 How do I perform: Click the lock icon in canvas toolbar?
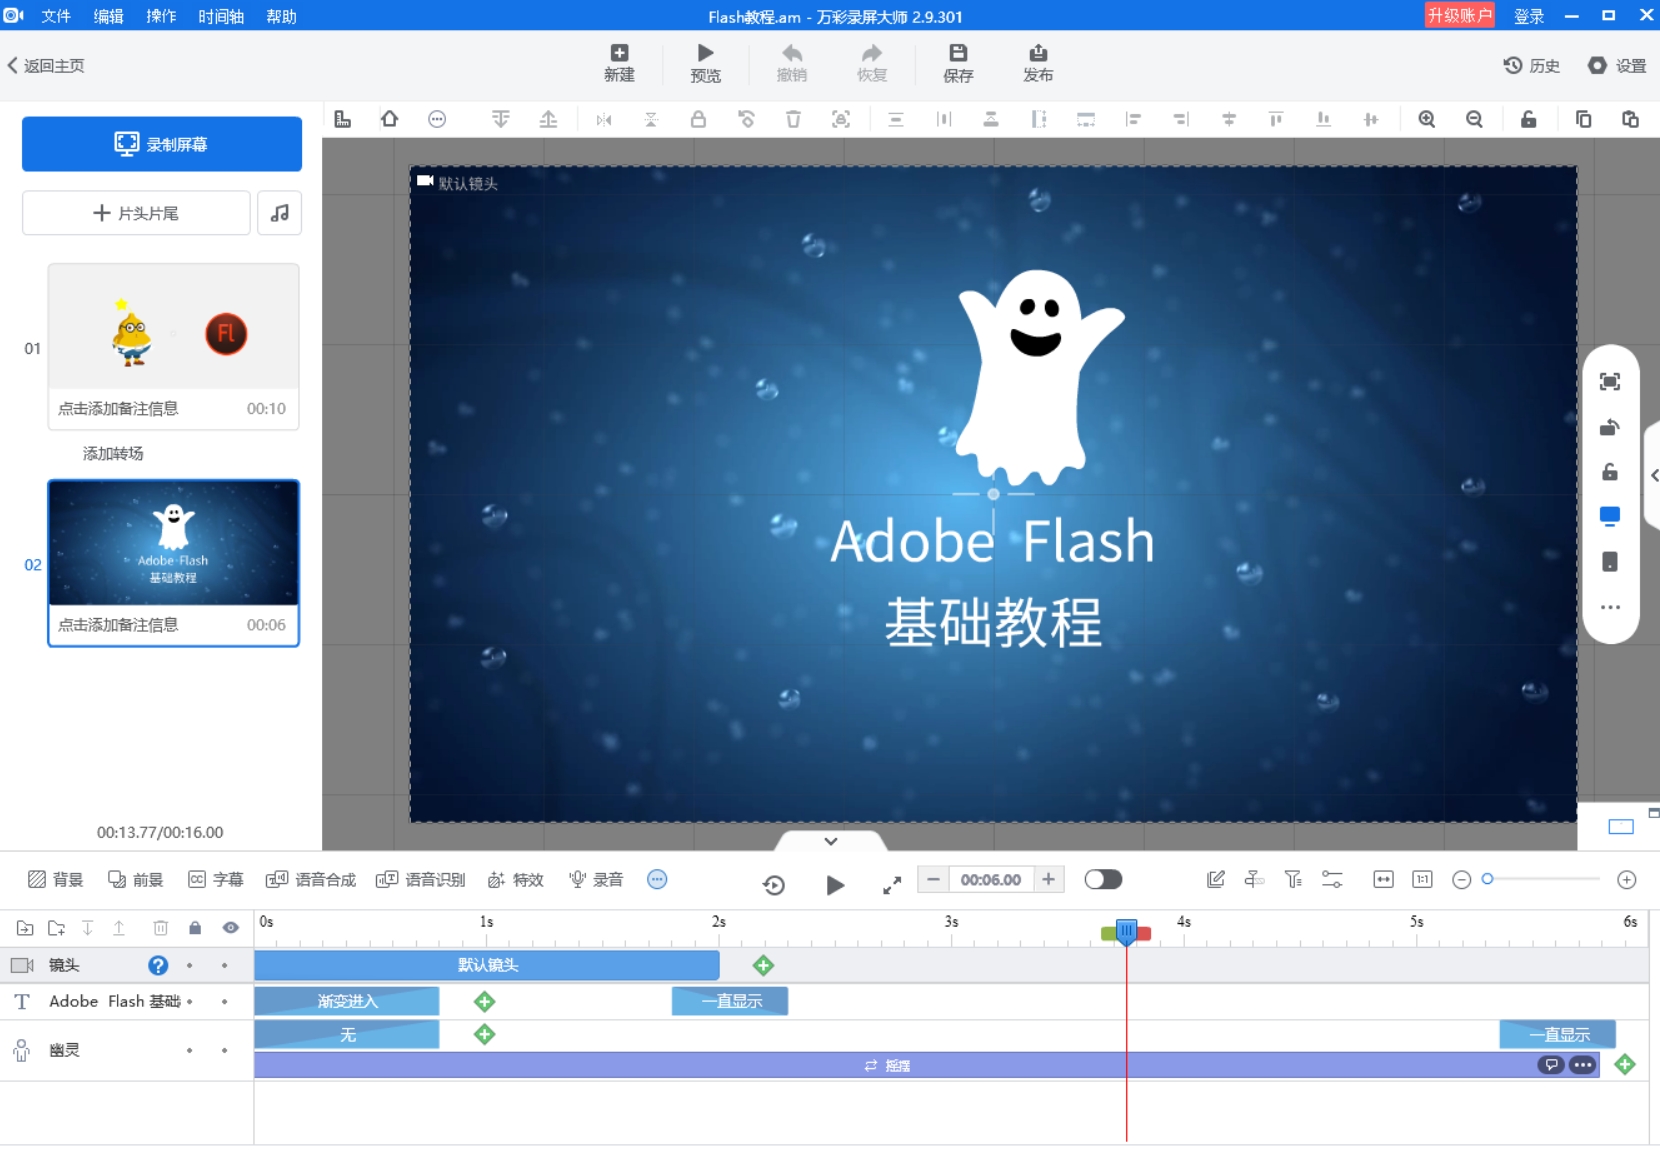pyautogui.click(x=698, y=119)
